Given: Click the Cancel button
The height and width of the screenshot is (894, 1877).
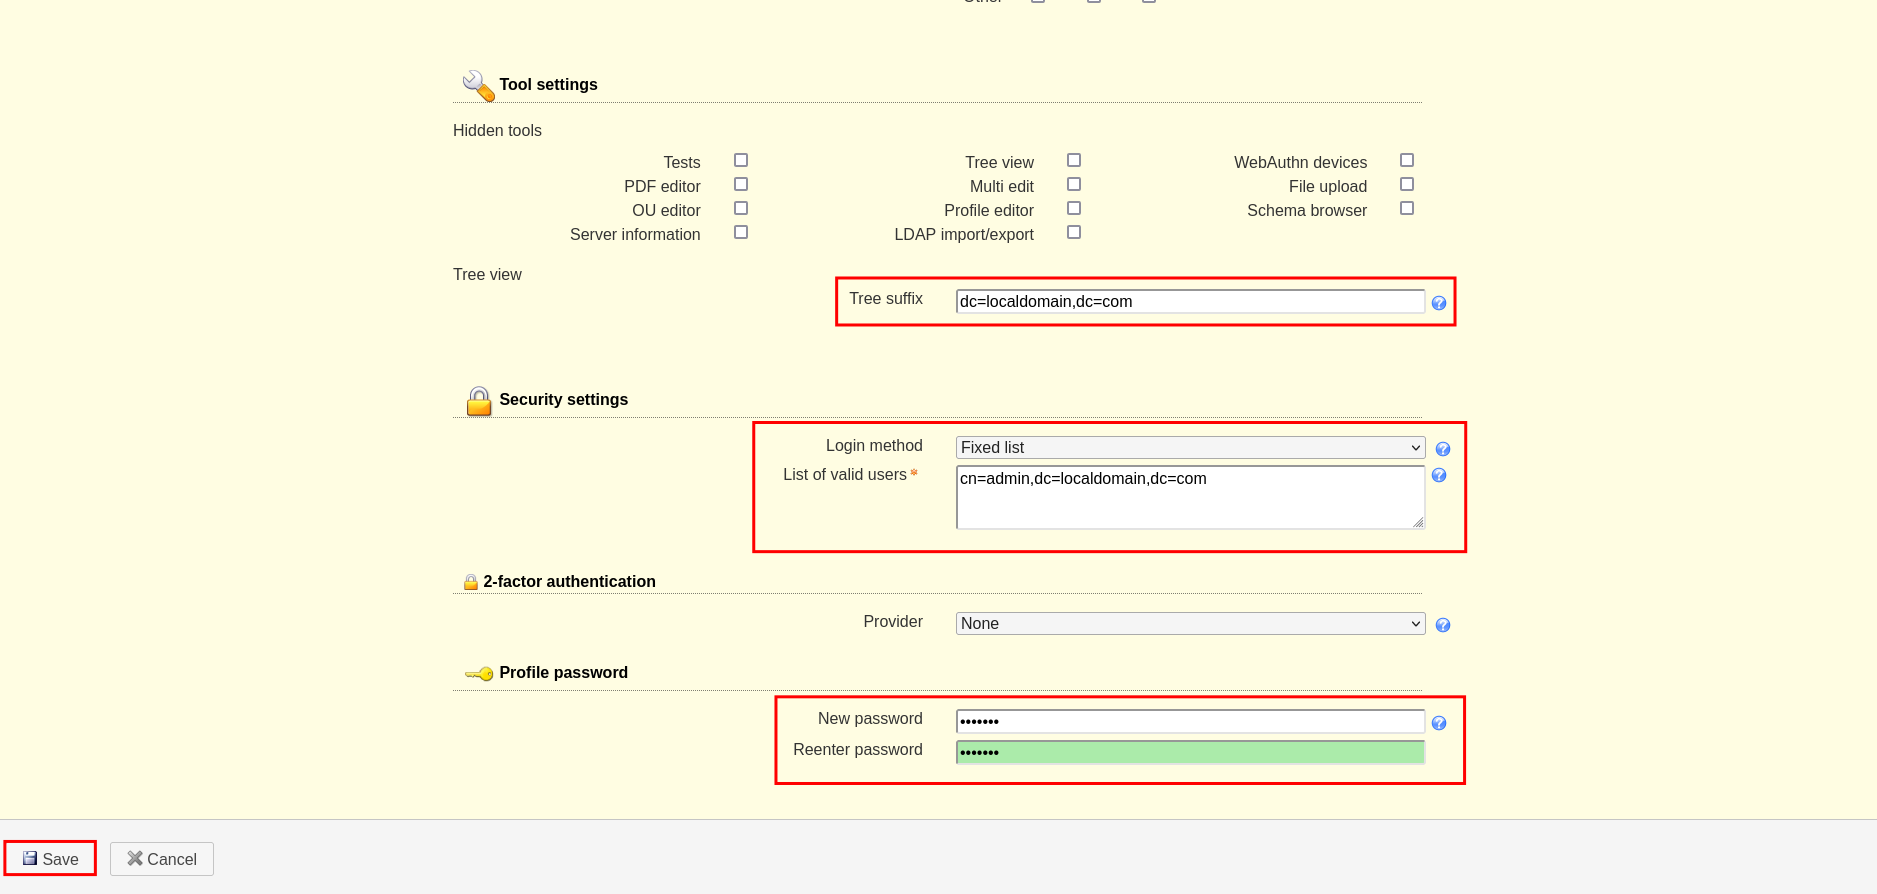Looking at the screenshot, I should (162, 859).
